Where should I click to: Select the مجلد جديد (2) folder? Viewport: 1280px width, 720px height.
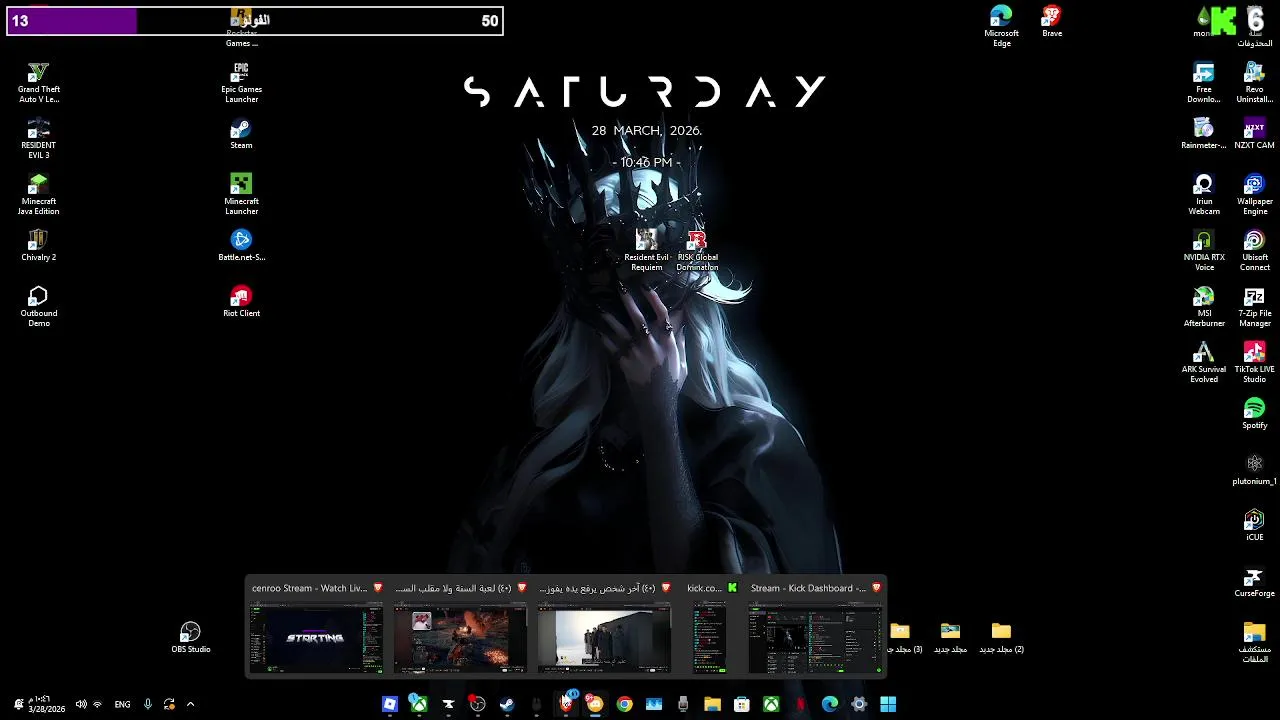tap(1001, 638)
